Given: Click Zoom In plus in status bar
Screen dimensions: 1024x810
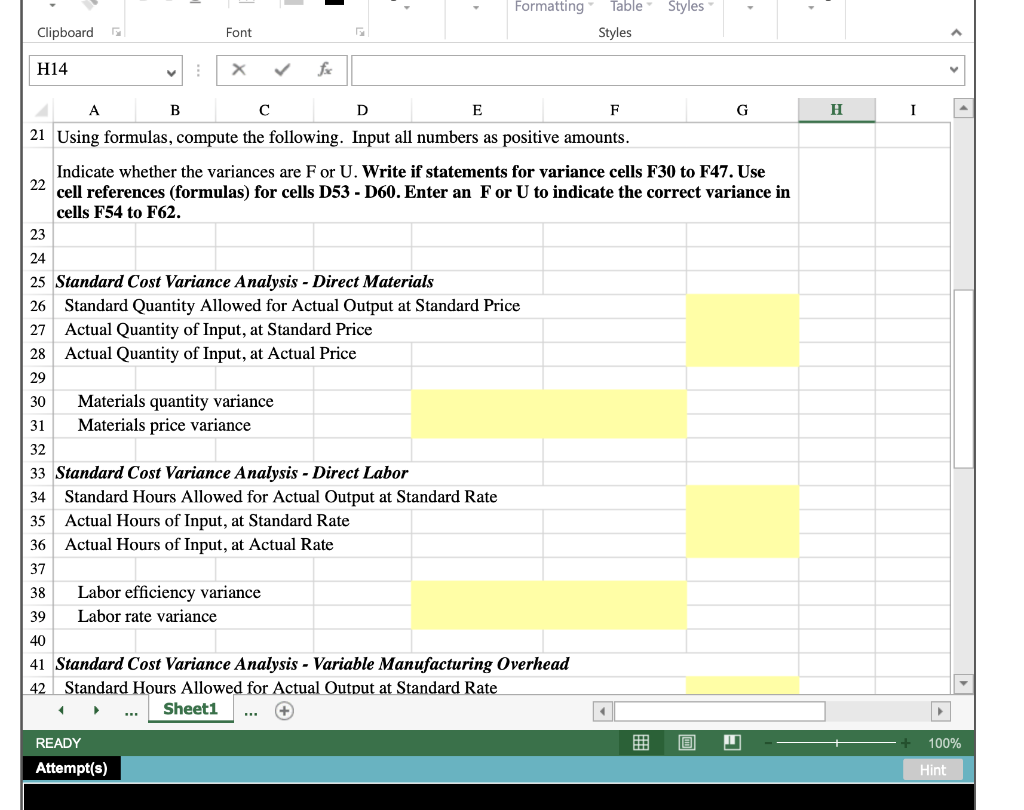Looking at the screenshot, I should (906, 742).
